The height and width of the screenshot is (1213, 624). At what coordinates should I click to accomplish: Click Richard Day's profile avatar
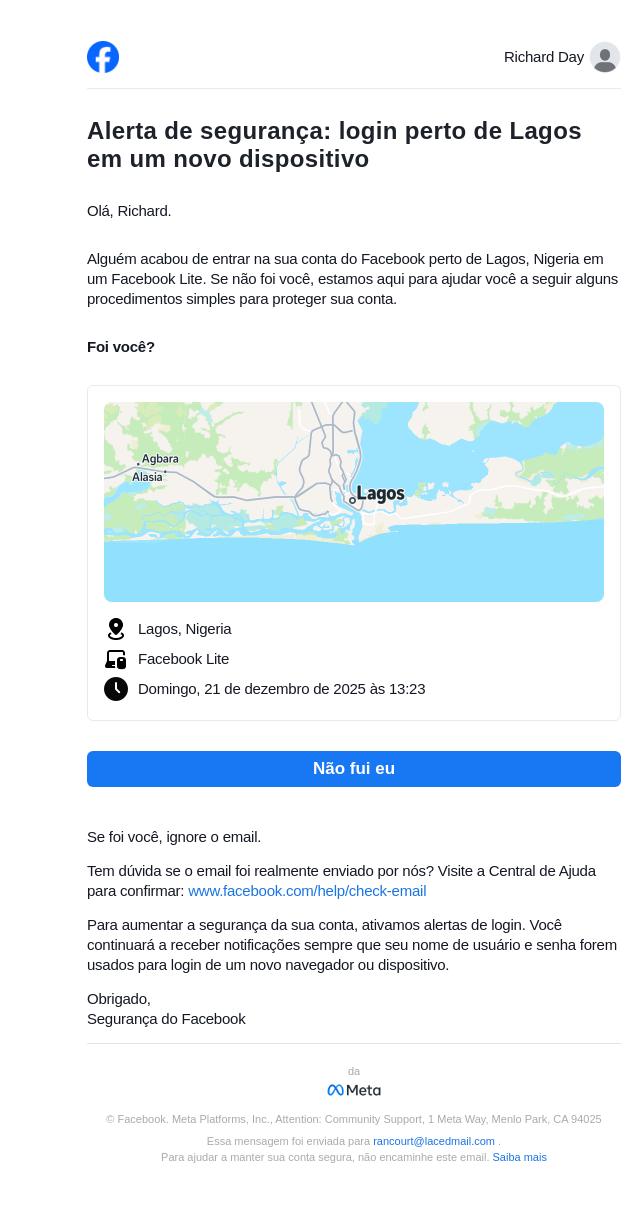605,57
